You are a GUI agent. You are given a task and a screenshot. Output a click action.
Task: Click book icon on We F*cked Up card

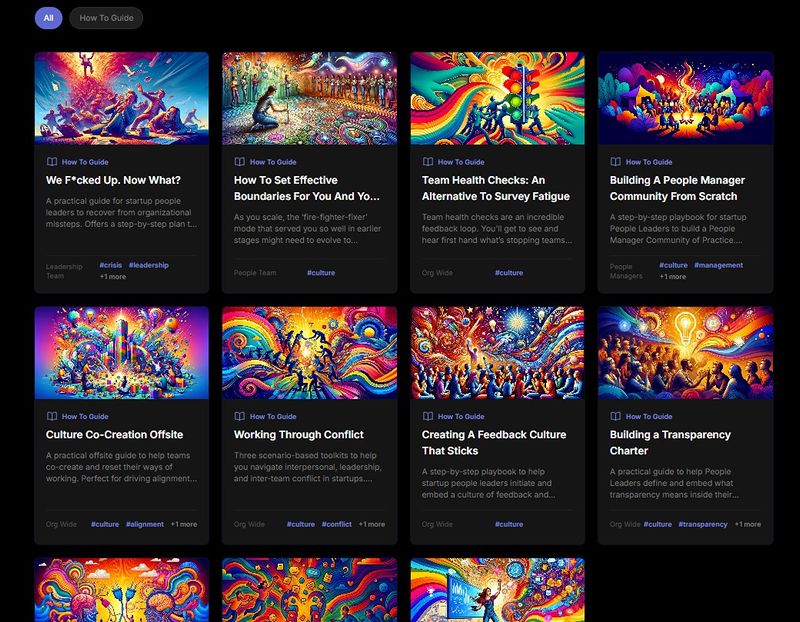52,162
